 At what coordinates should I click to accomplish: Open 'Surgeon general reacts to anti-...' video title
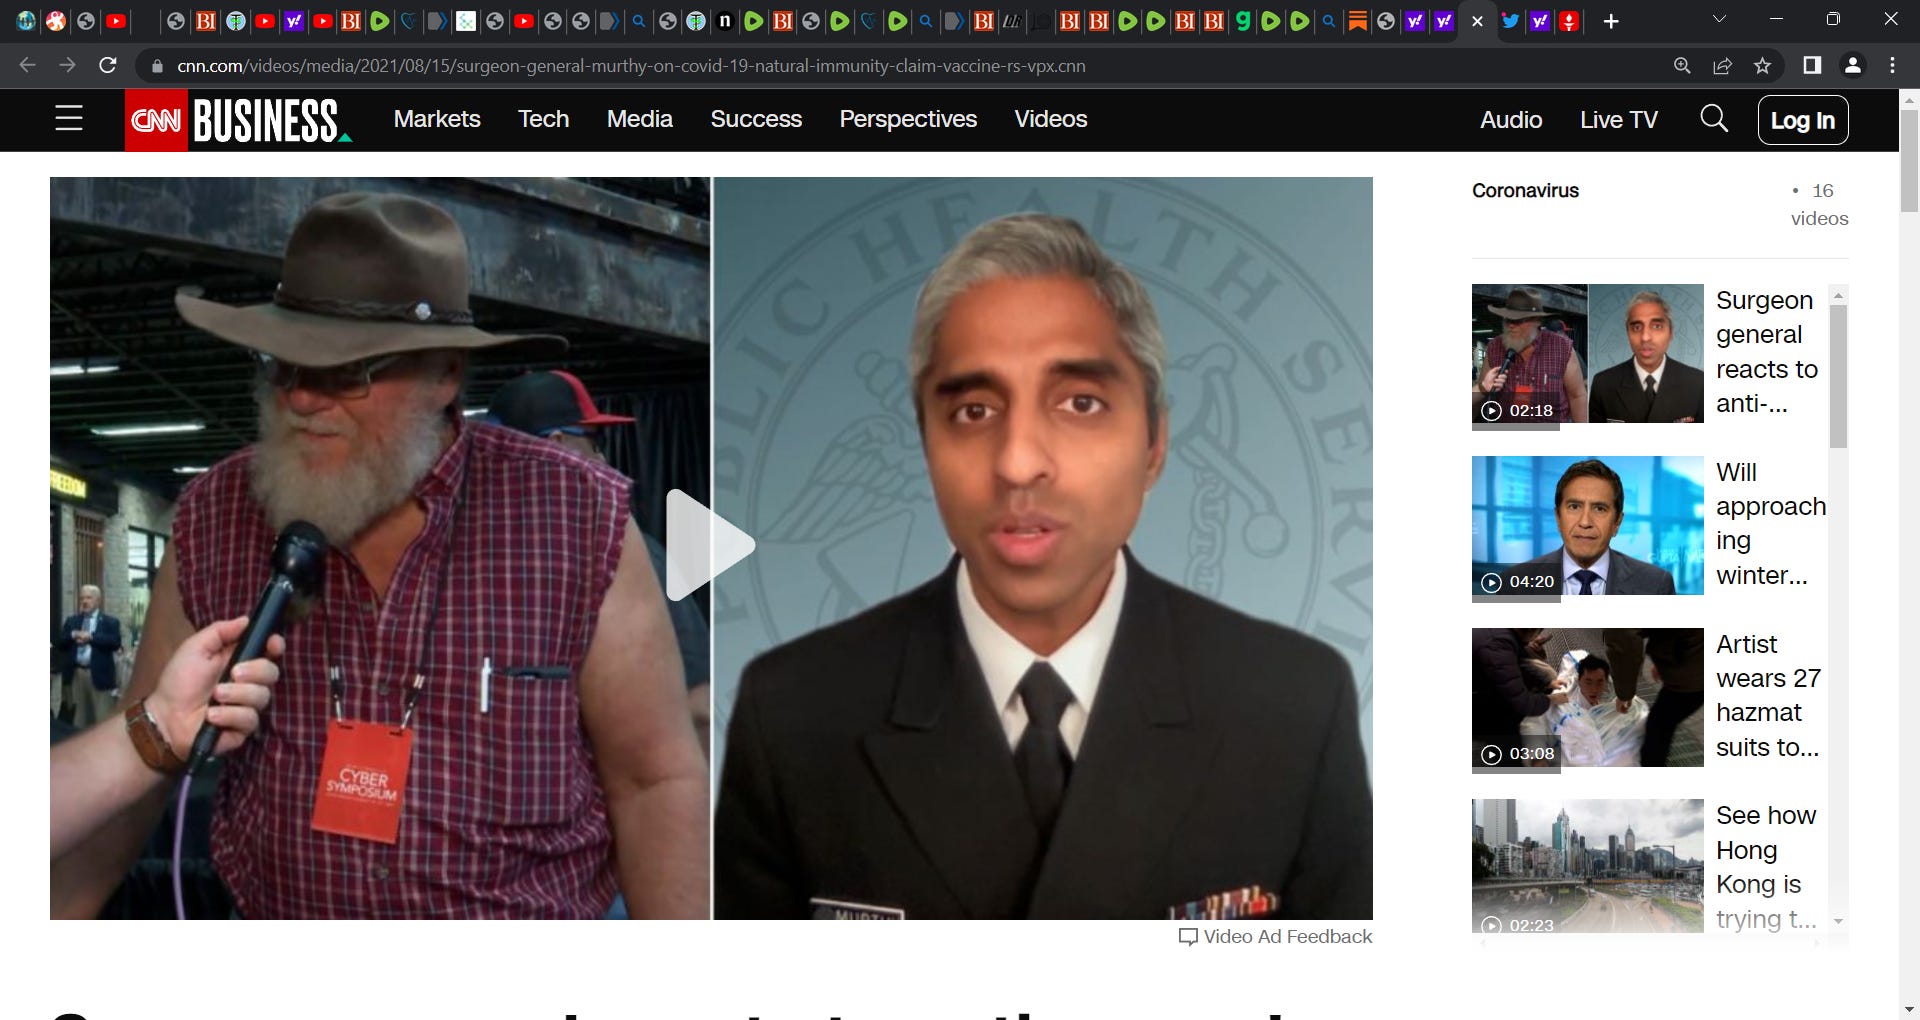1766,352
